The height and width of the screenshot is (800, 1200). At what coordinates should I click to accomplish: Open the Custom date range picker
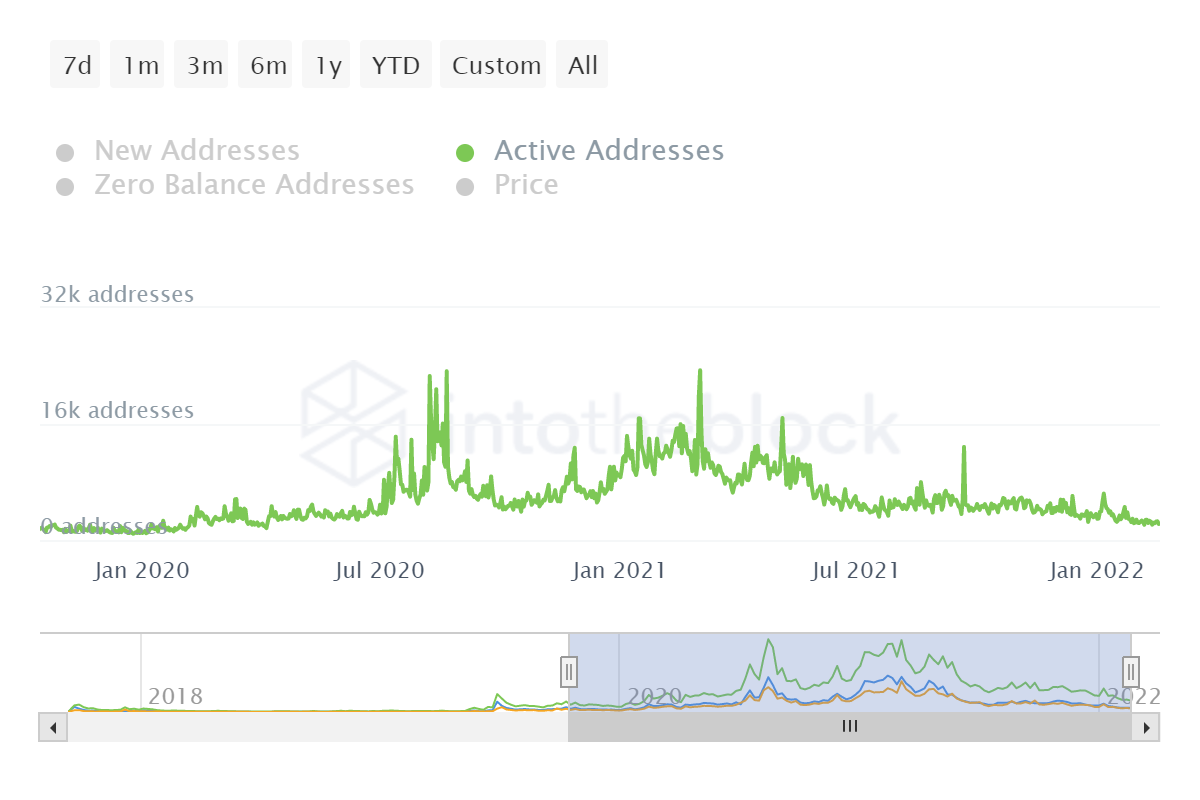[x=496, y=66]
